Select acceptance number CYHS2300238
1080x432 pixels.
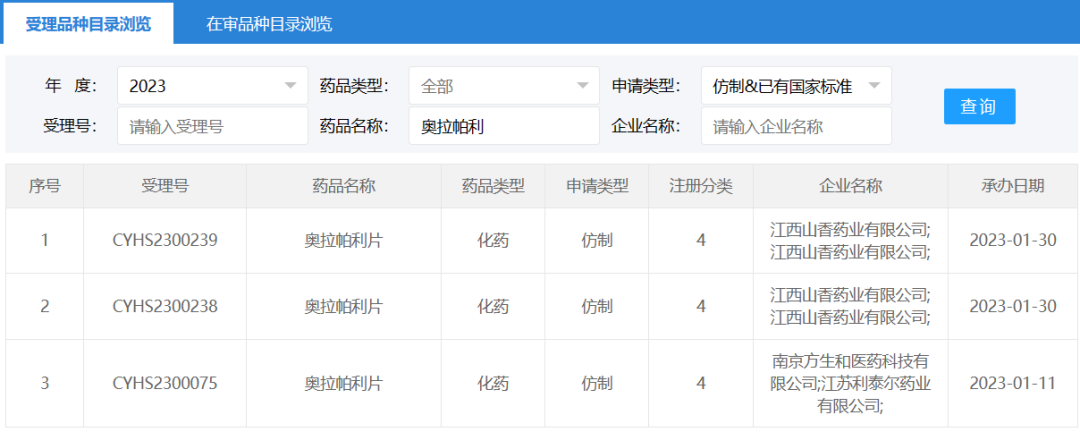(165, 307)
